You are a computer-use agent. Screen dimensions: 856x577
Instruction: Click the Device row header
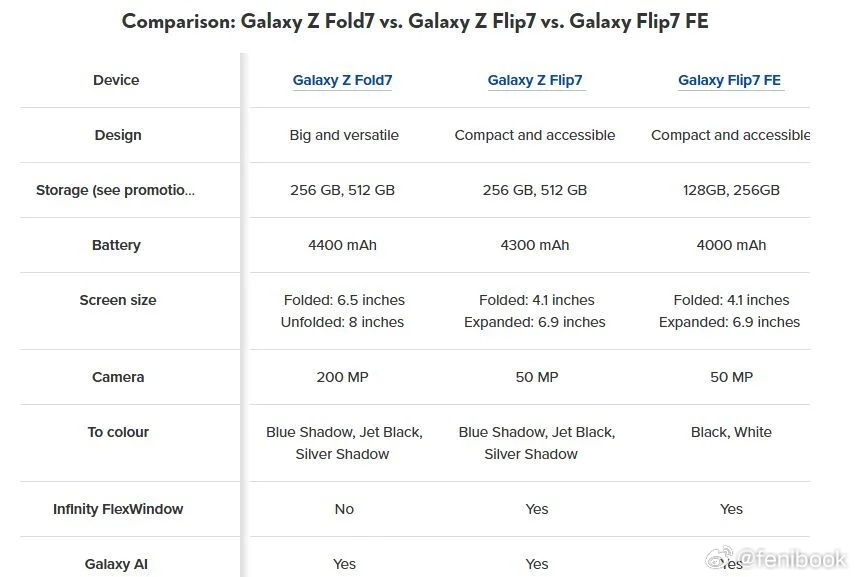(x=116, y=80)
